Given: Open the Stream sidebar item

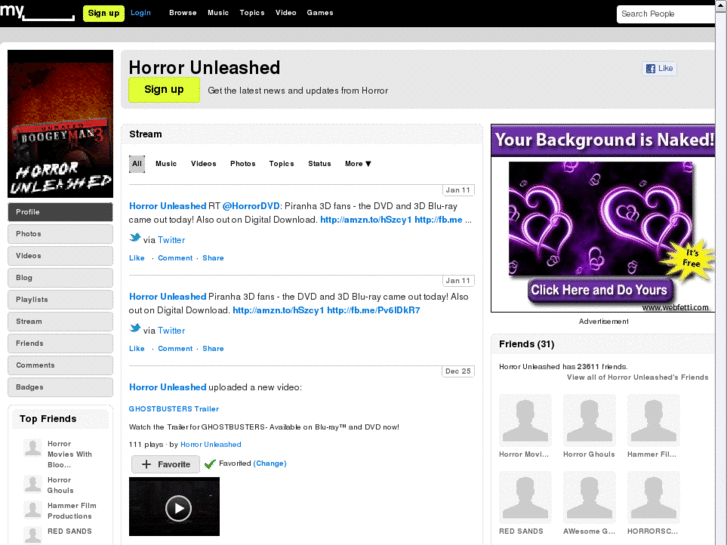Looking at the screenshot, I should [60, 321].
